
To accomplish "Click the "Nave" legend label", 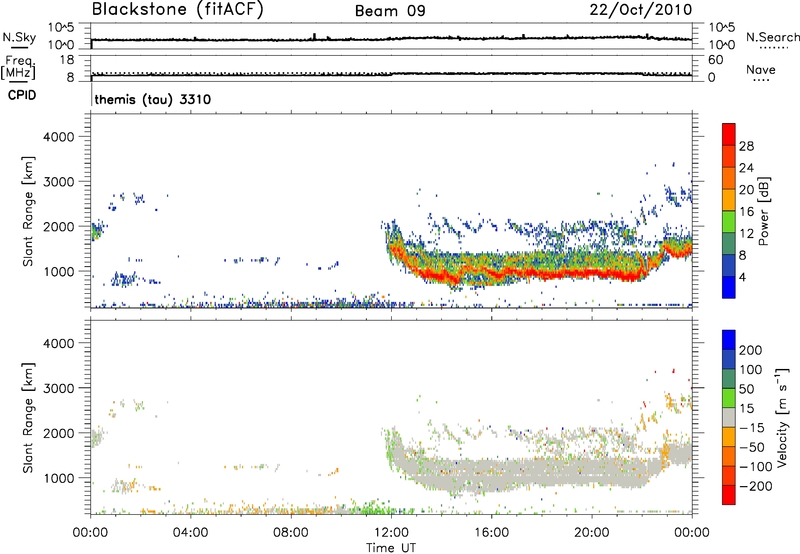I will pos(761,70).
